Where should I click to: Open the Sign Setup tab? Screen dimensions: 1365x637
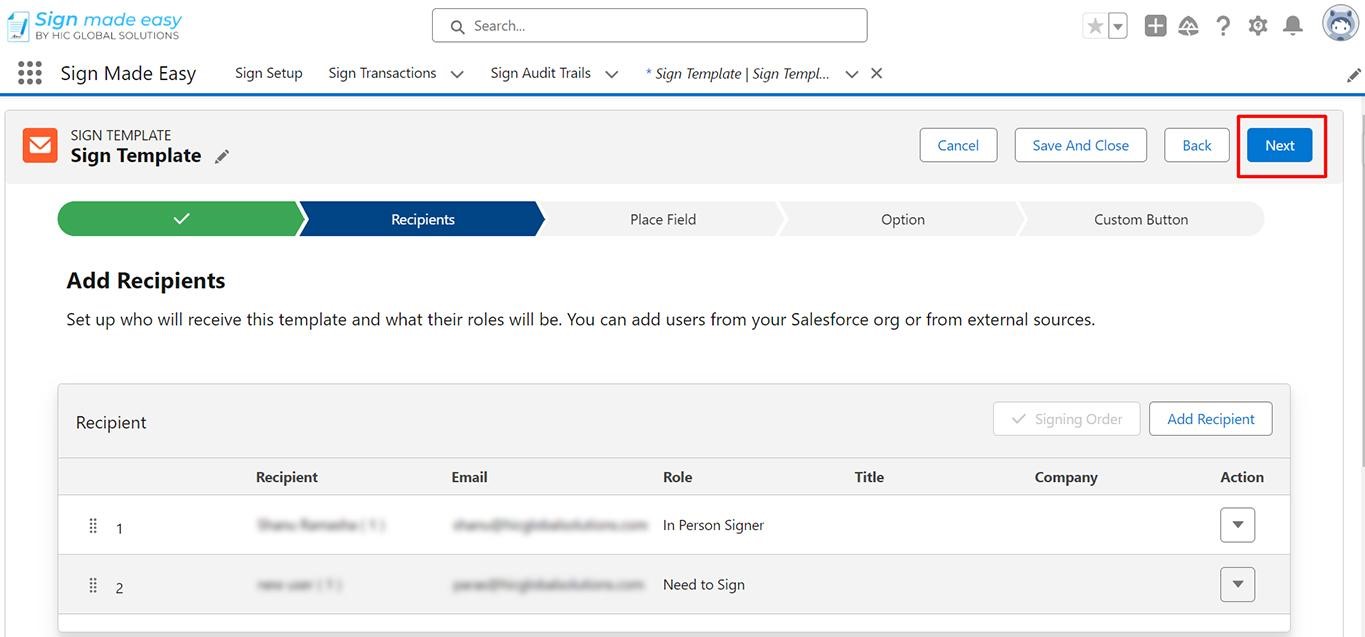268,73
